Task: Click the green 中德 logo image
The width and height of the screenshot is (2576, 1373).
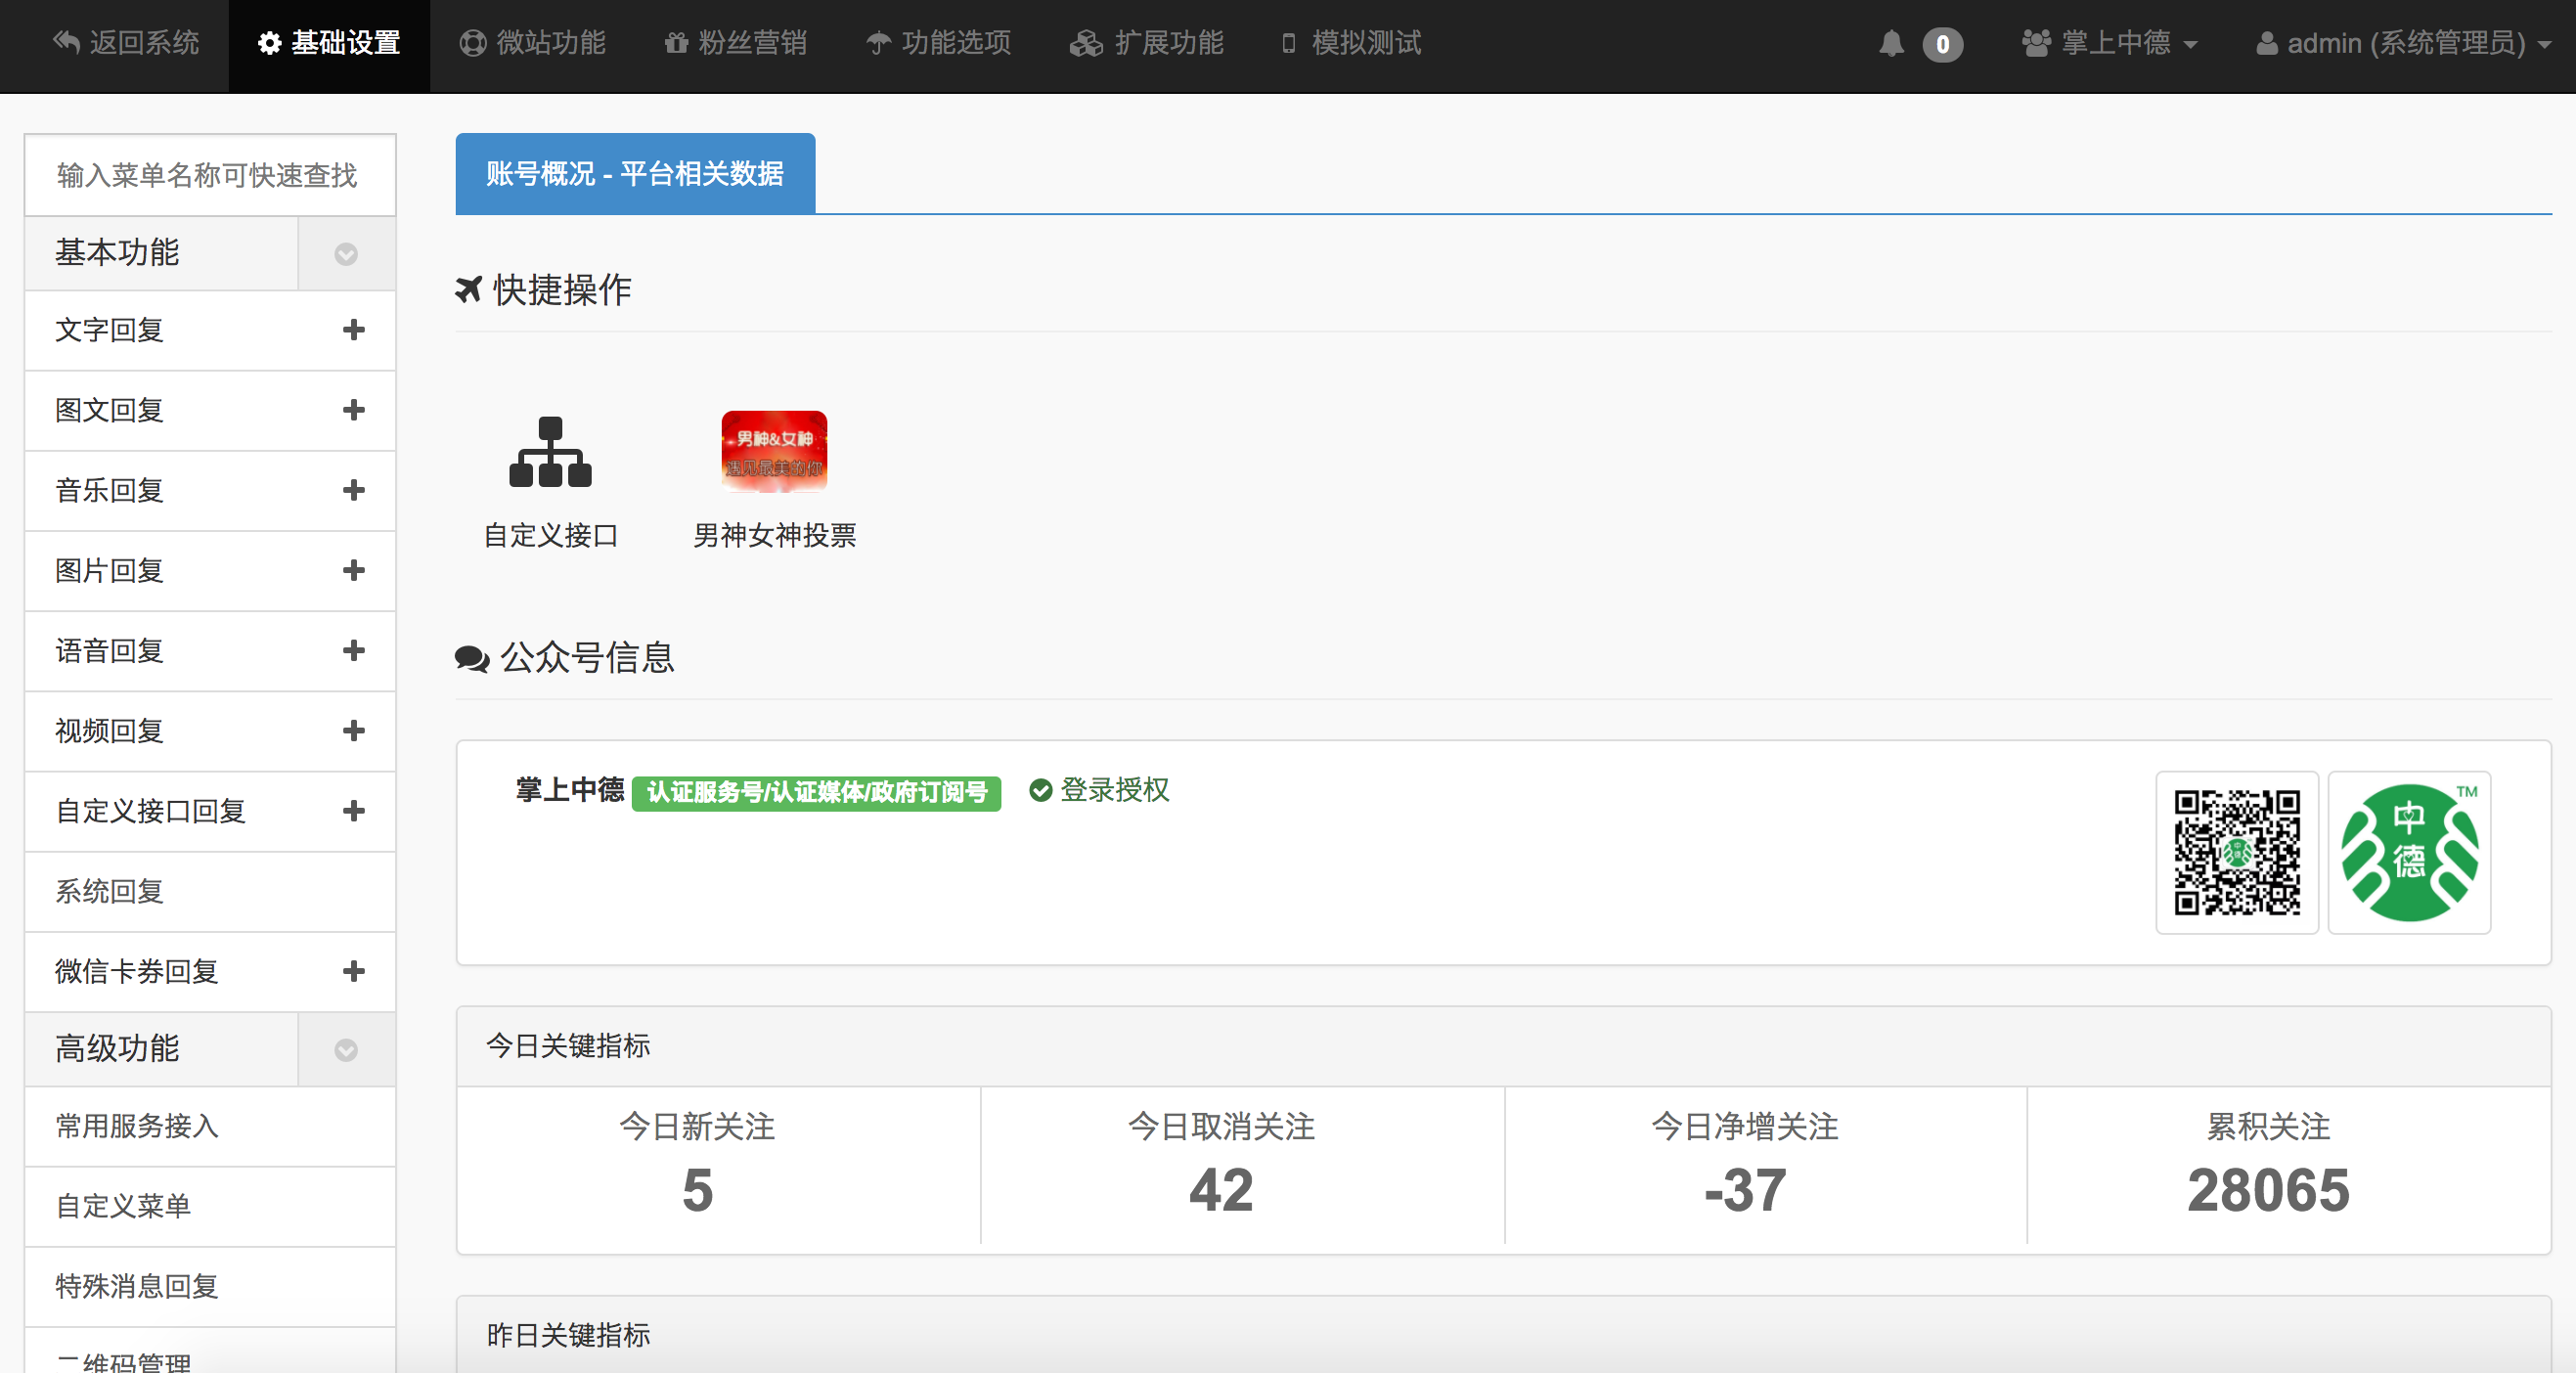Action: click(x=2408, y=852)
